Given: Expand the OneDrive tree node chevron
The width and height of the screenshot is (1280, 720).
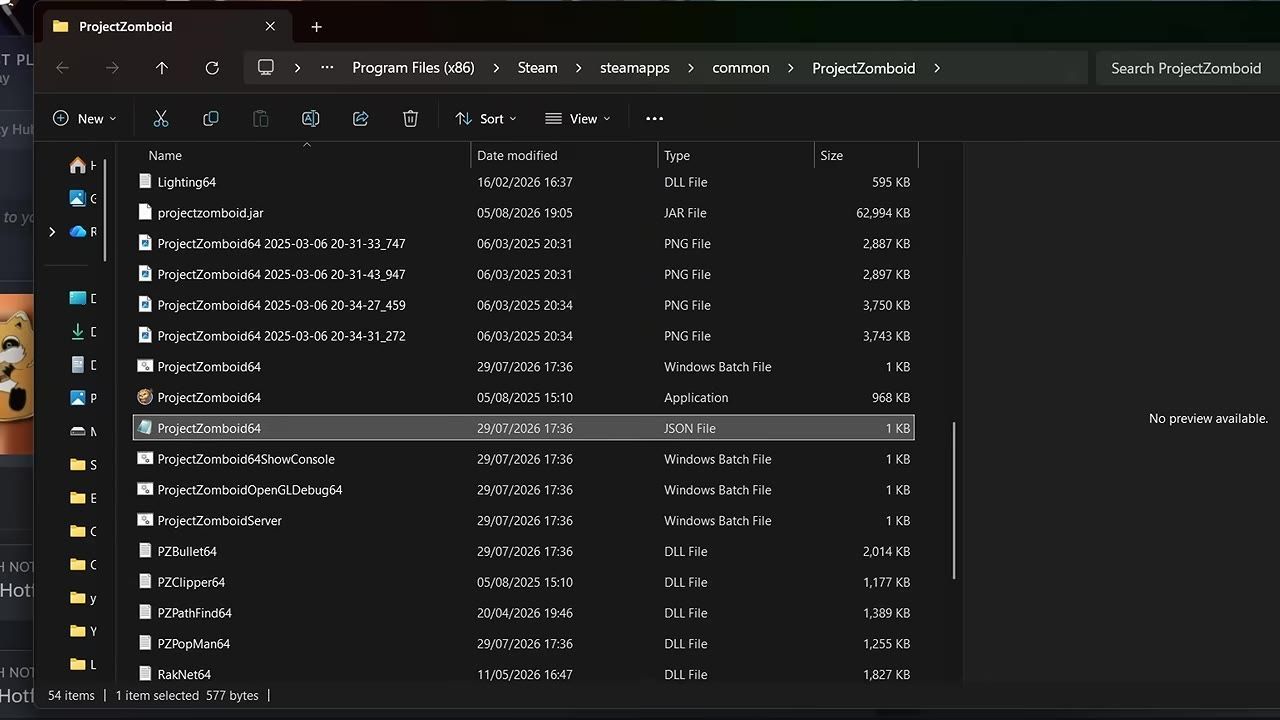Looking at the screenshot, I should point(52,231).
